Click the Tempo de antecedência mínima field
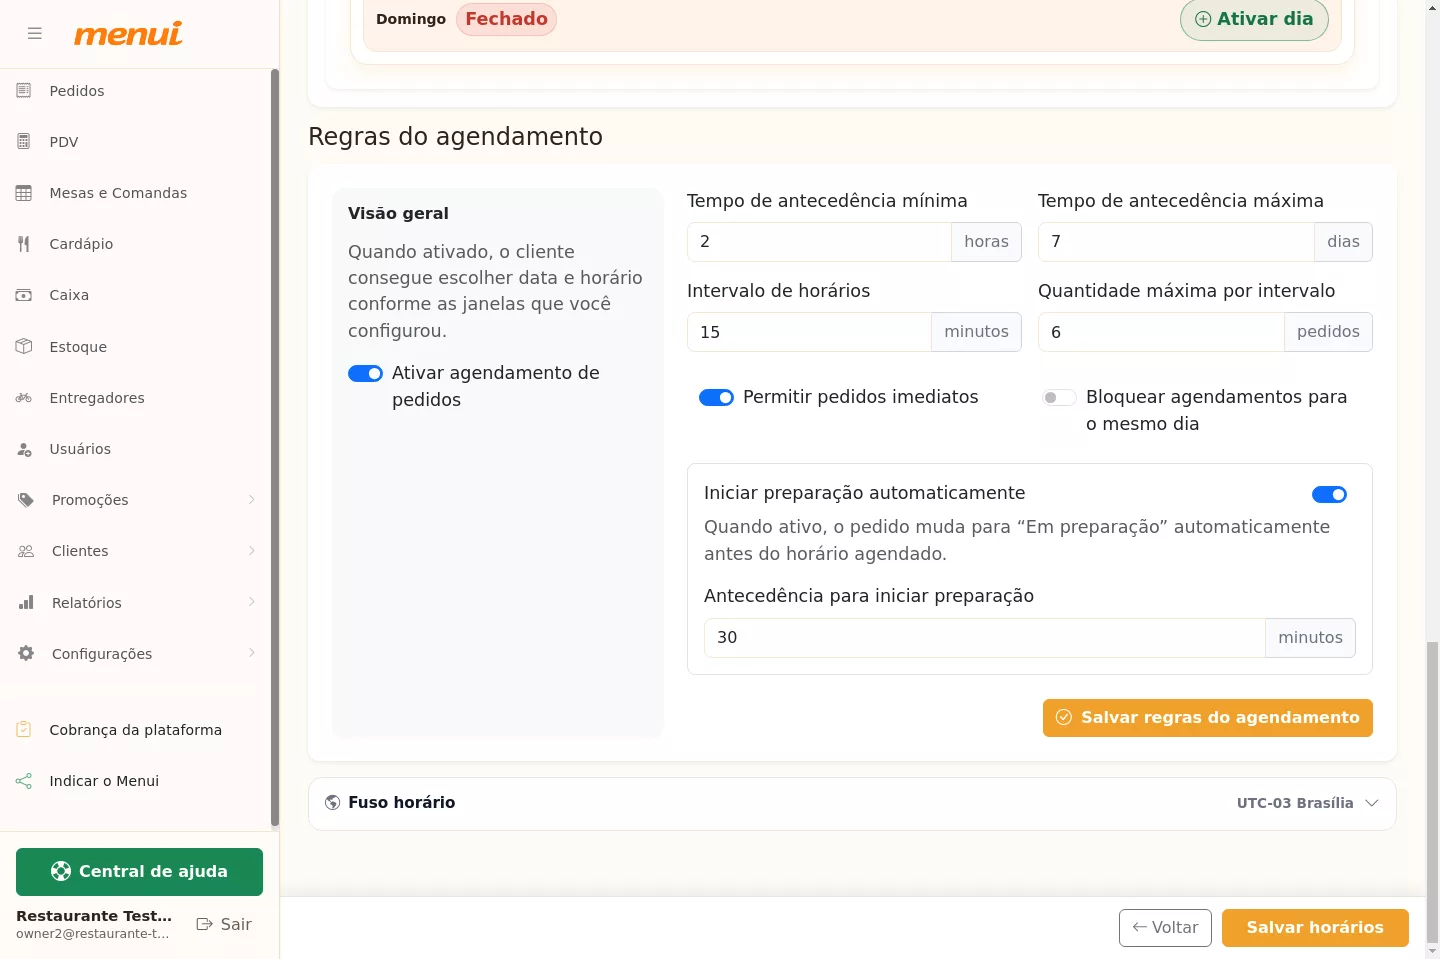Screen dimensions: 1440x959 [x=819, y=241]
